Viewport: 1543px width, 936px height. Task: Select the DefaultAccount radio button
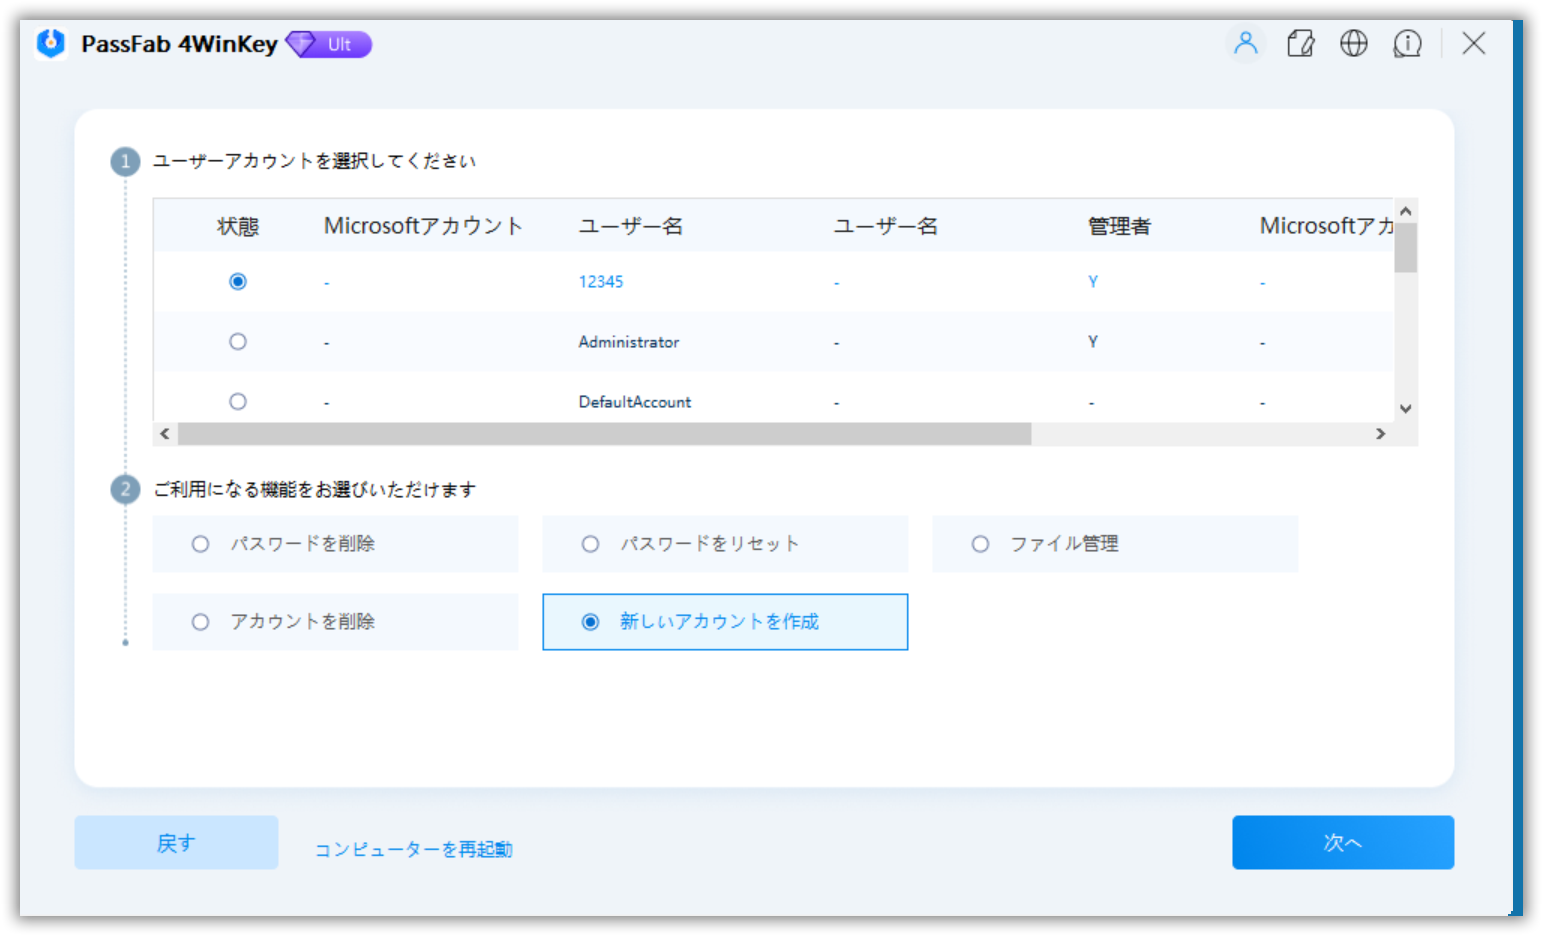[237, 401]
